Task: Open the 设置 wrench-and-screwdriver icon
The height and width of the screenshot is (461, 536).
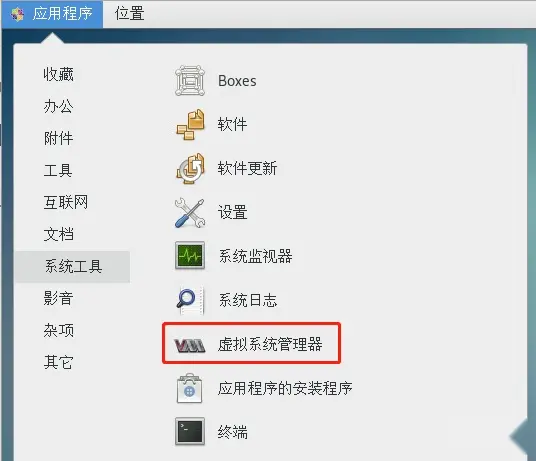Action: tap(190, 212)
